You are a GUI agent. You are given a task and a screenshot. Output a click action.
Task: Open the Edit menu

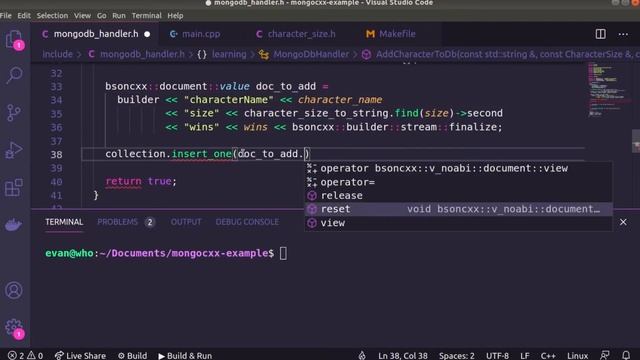[x=24, y=16]
